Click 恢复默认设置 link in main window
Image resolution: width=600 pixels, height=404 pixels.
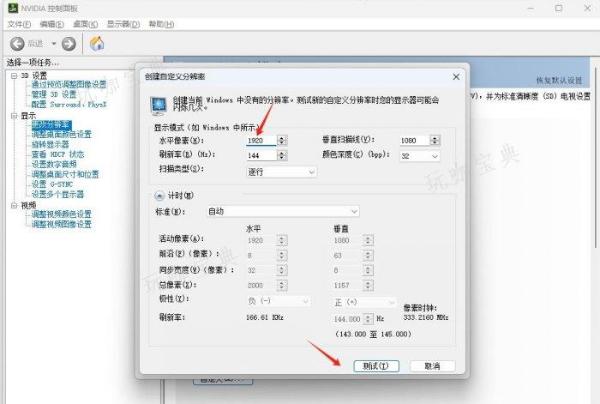pos(559,80)
